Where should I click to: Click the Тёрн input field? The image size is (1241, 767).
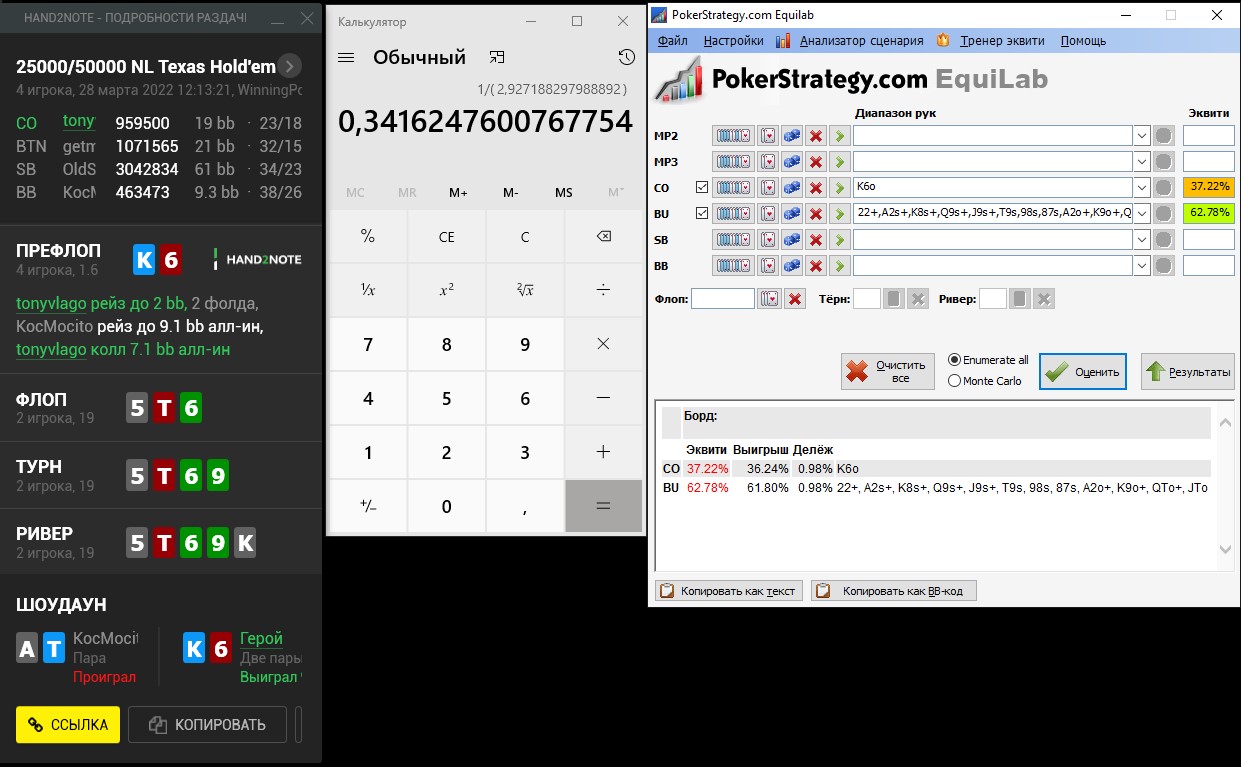[x=867, y=299]
